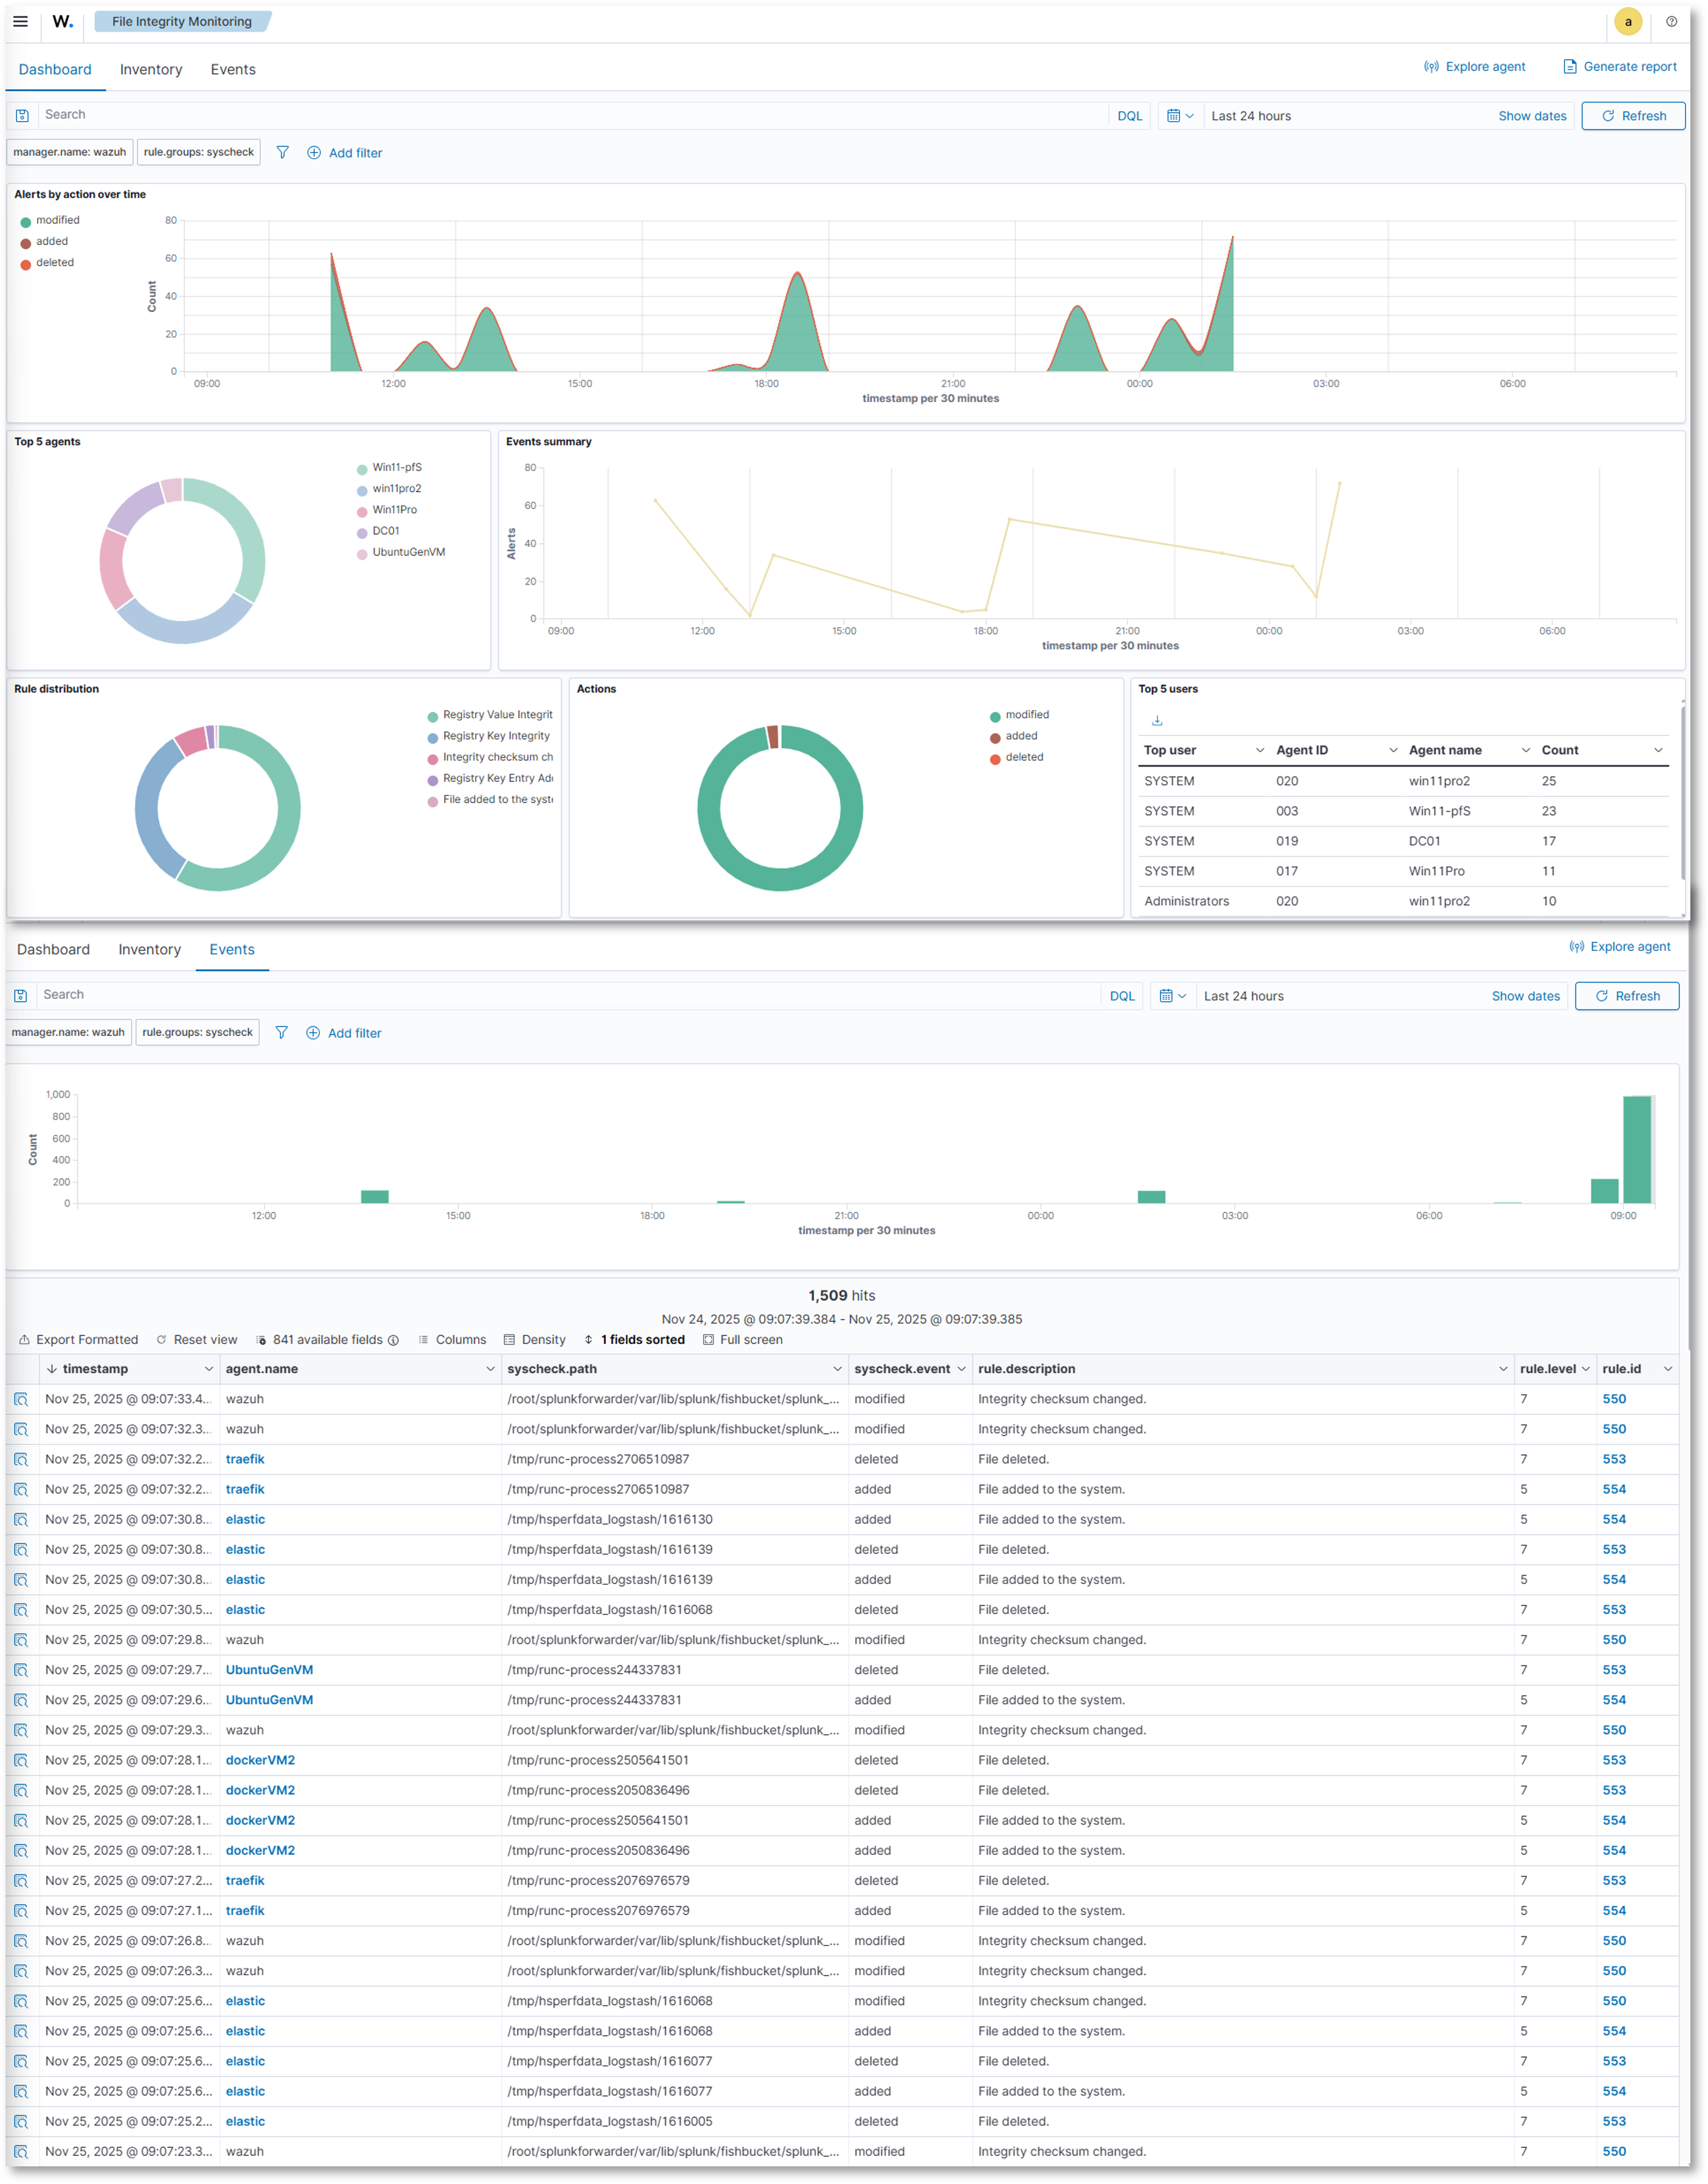
Task: Open the help question-mark icon
Action: [1670, 21]
